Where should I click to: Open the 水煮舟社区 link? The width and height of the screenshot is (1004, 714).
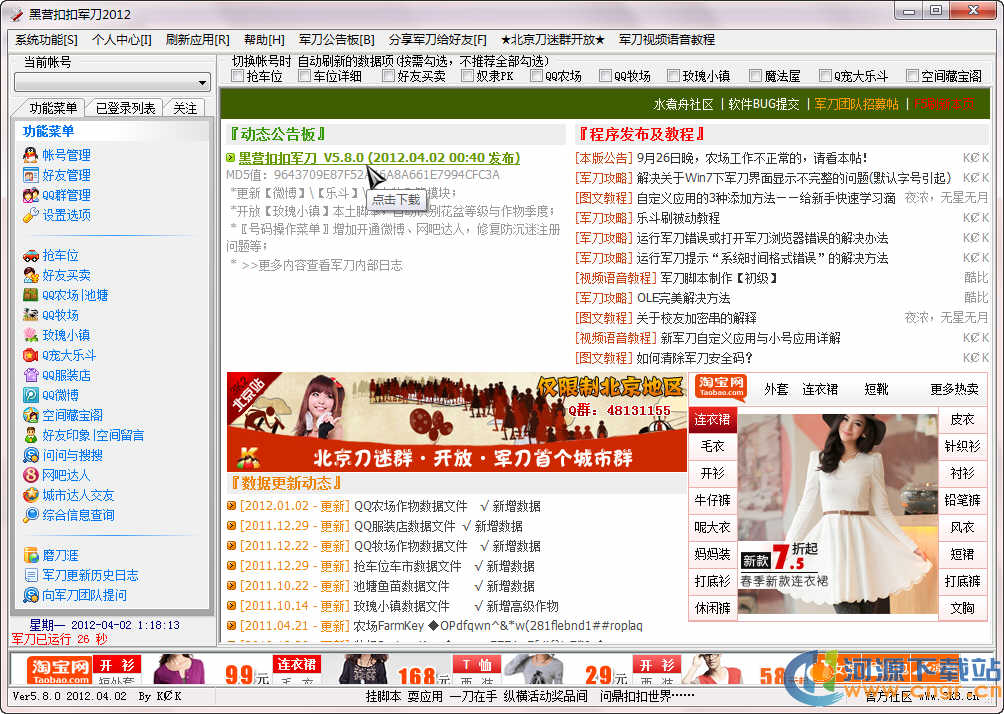coord(683,104)
